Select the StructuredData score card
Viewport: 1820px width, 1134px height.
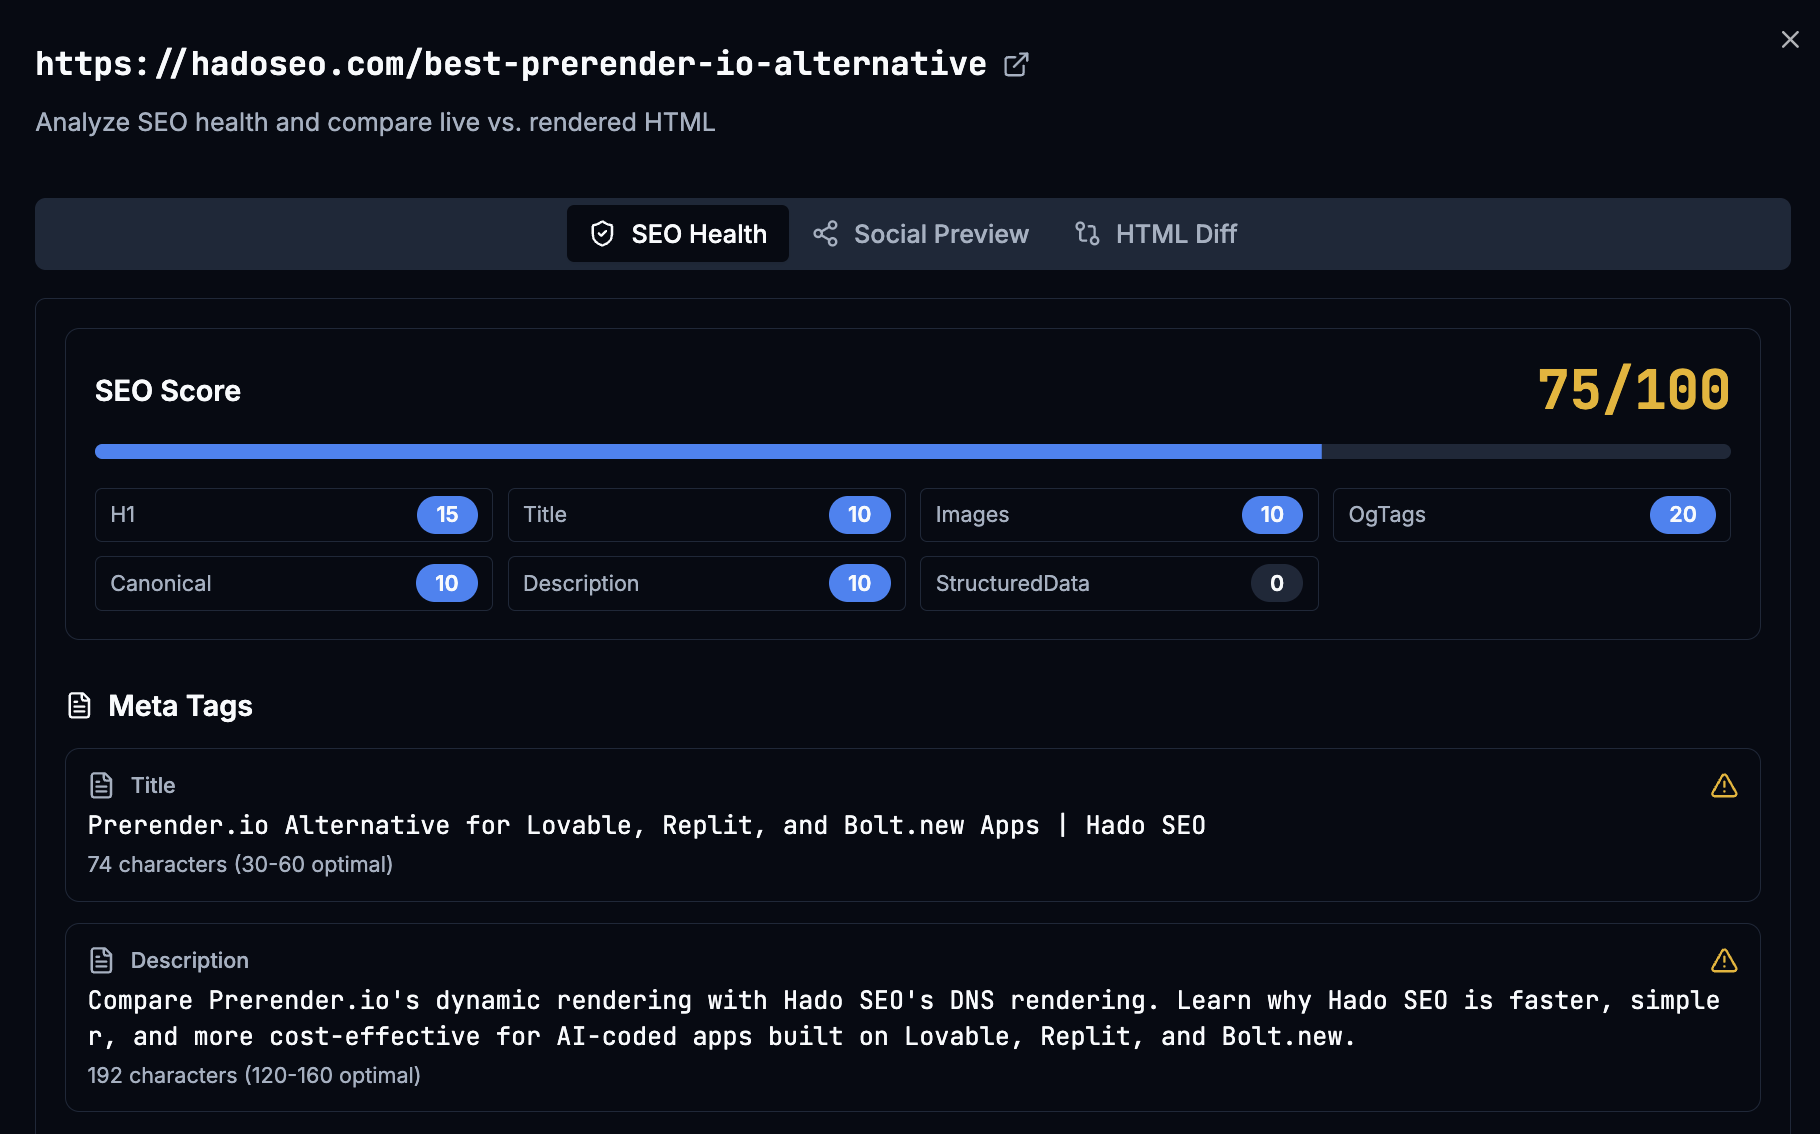tap(1119, 584)
